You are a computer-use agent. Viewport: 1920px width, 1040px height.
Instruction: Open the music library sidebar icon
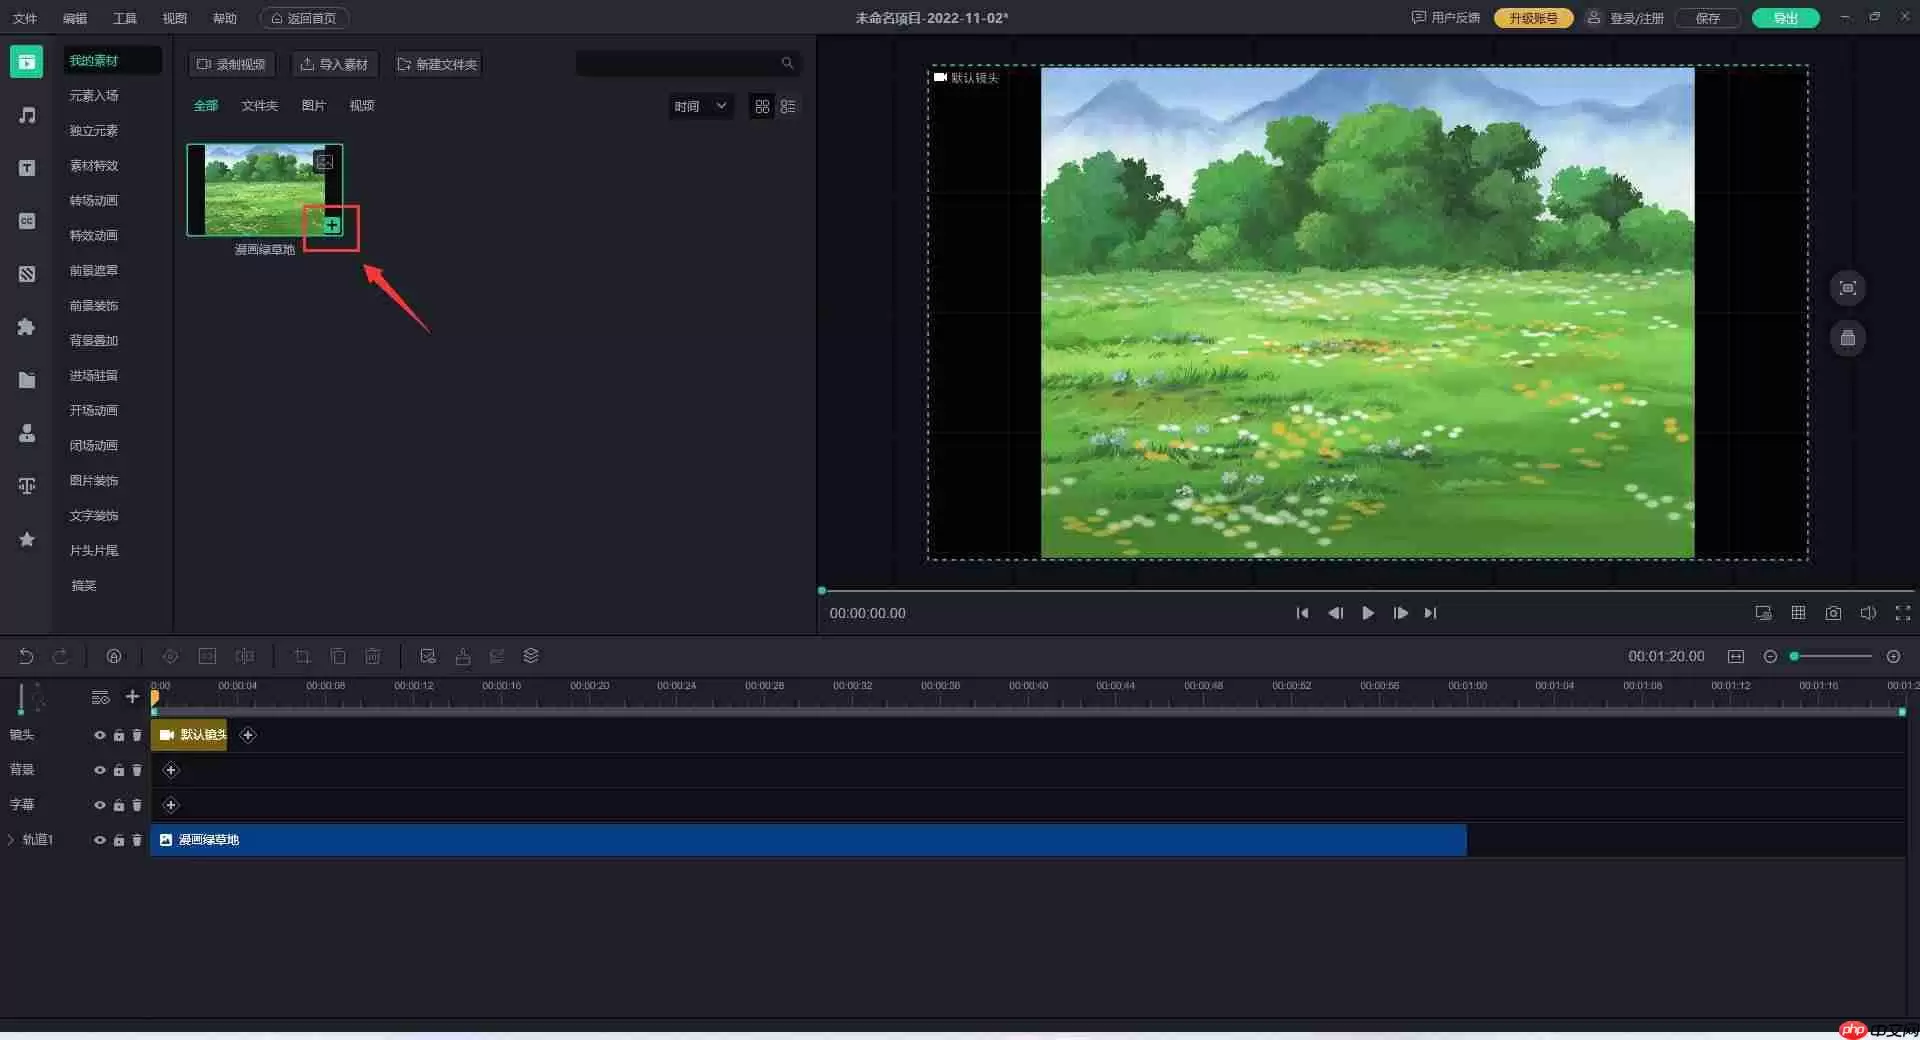point(27,115)
